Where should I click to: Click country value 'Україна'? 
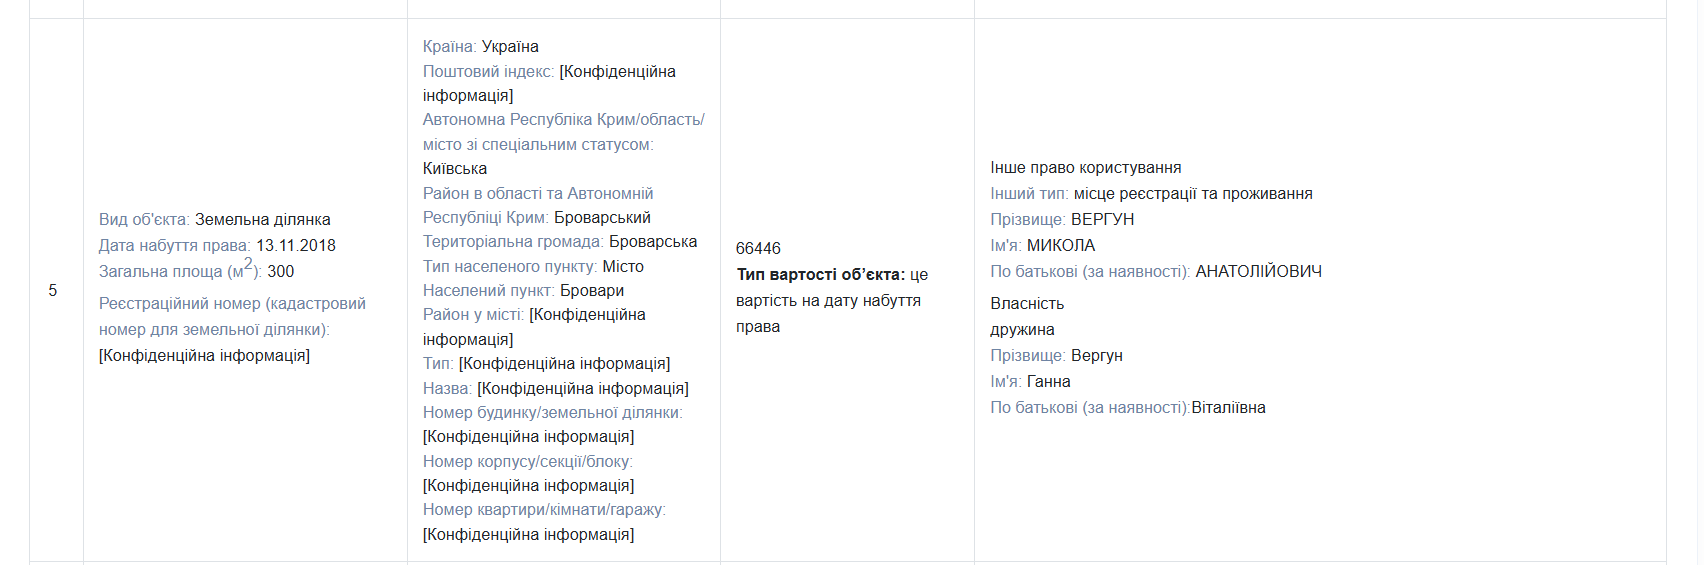510,46
